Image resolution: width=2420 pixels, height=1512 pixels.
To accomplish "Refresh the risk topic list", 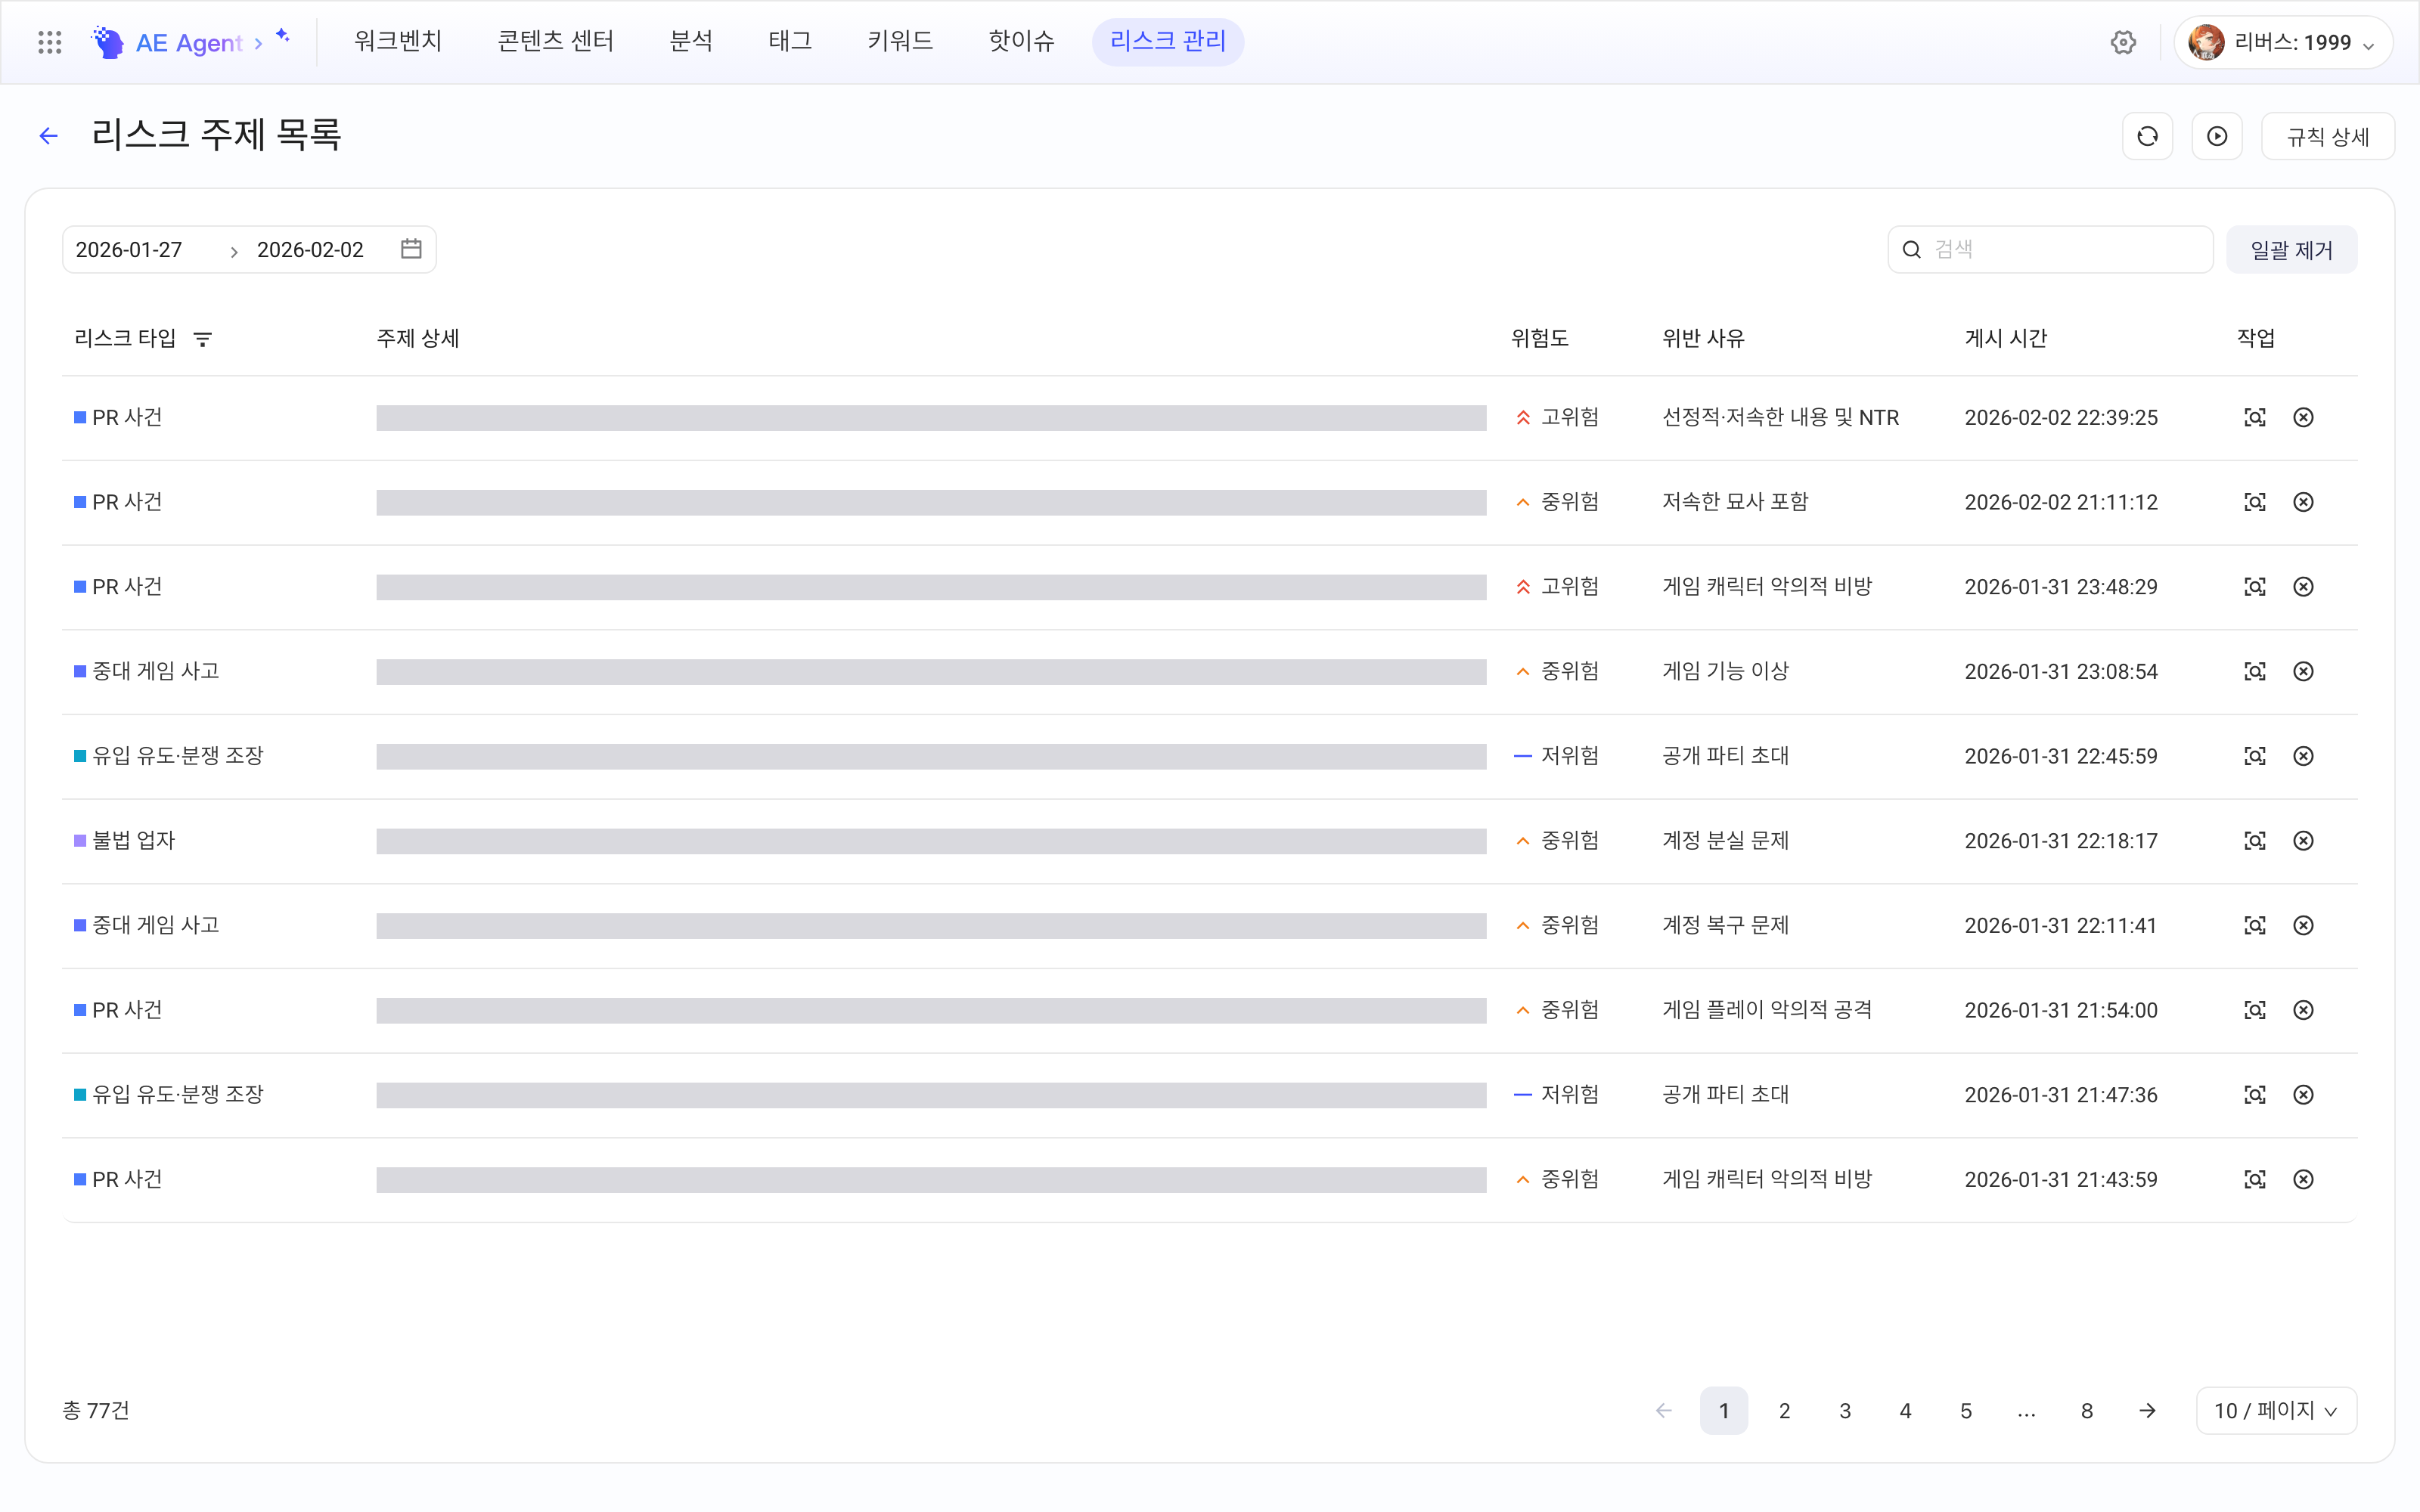I will click(2147, 136).
